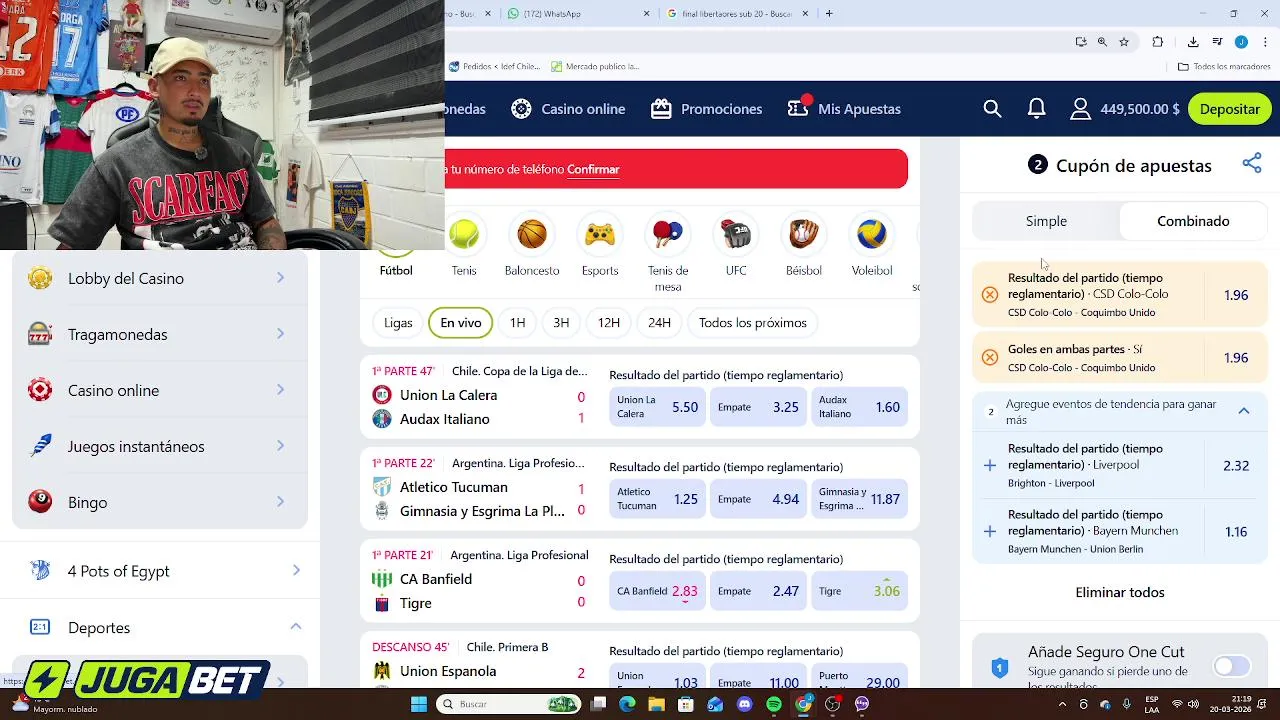Collapse the trending events suggestions

(x=1244, y=411)
